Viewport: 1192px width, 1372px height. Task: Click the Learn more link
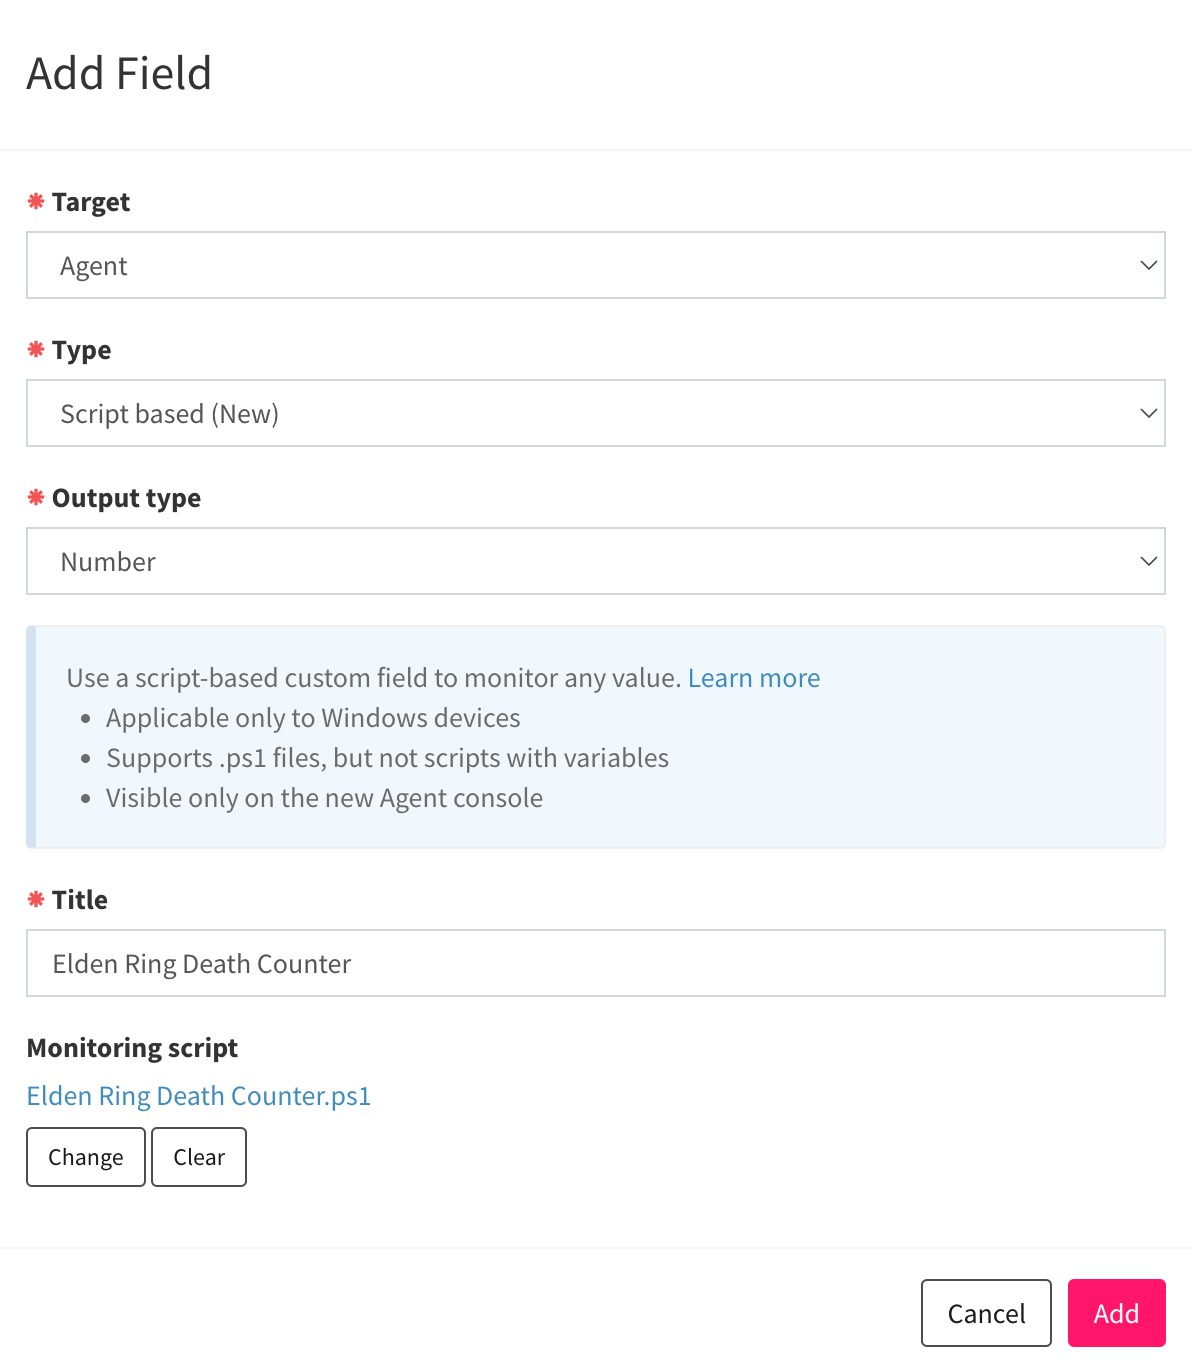click(x=754, y=678)
